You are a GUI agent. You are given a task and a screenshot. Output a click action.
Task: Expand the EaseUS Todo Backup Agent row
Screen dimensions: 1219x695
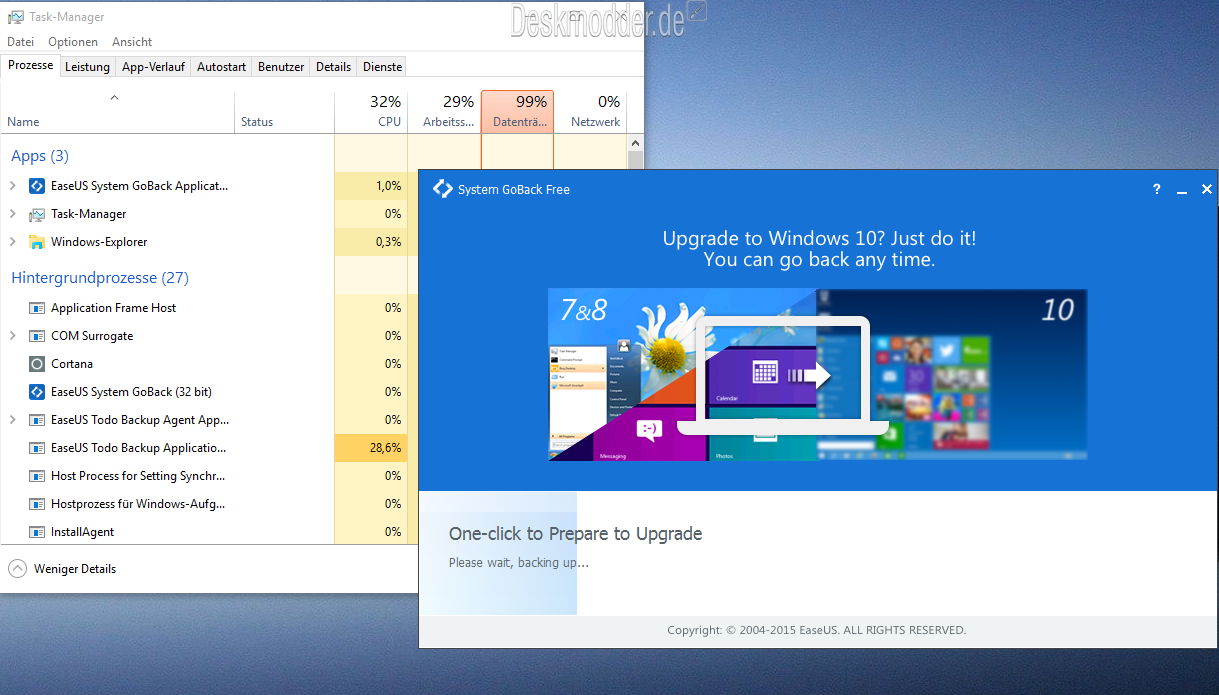tap(13, 420)
